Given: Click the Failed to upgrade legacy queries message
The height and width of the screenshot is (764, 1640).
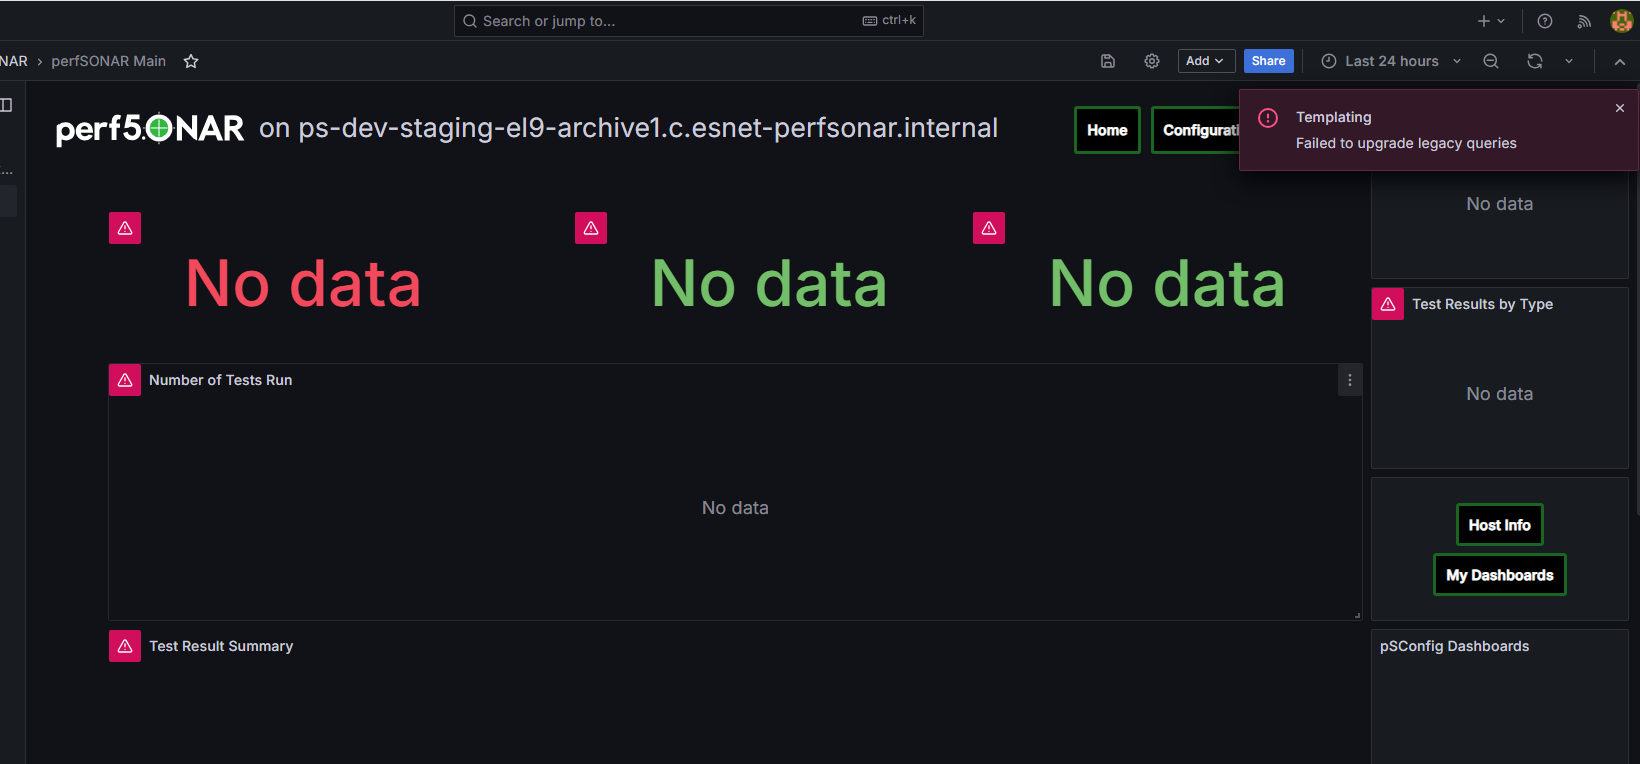Looking at the screenshot, I should pos(1406,143).
